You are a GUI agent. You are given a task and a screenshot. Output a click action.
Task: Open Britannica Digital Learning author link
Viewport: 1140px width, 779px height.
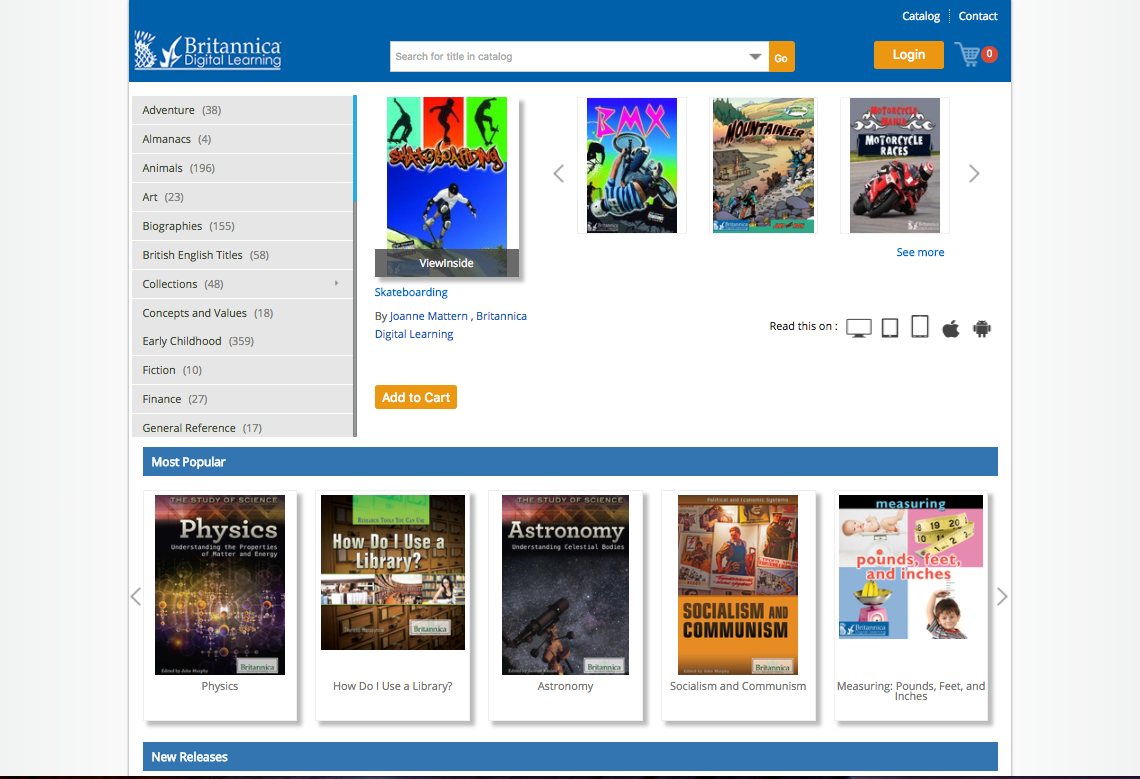(x=451, y=325)
